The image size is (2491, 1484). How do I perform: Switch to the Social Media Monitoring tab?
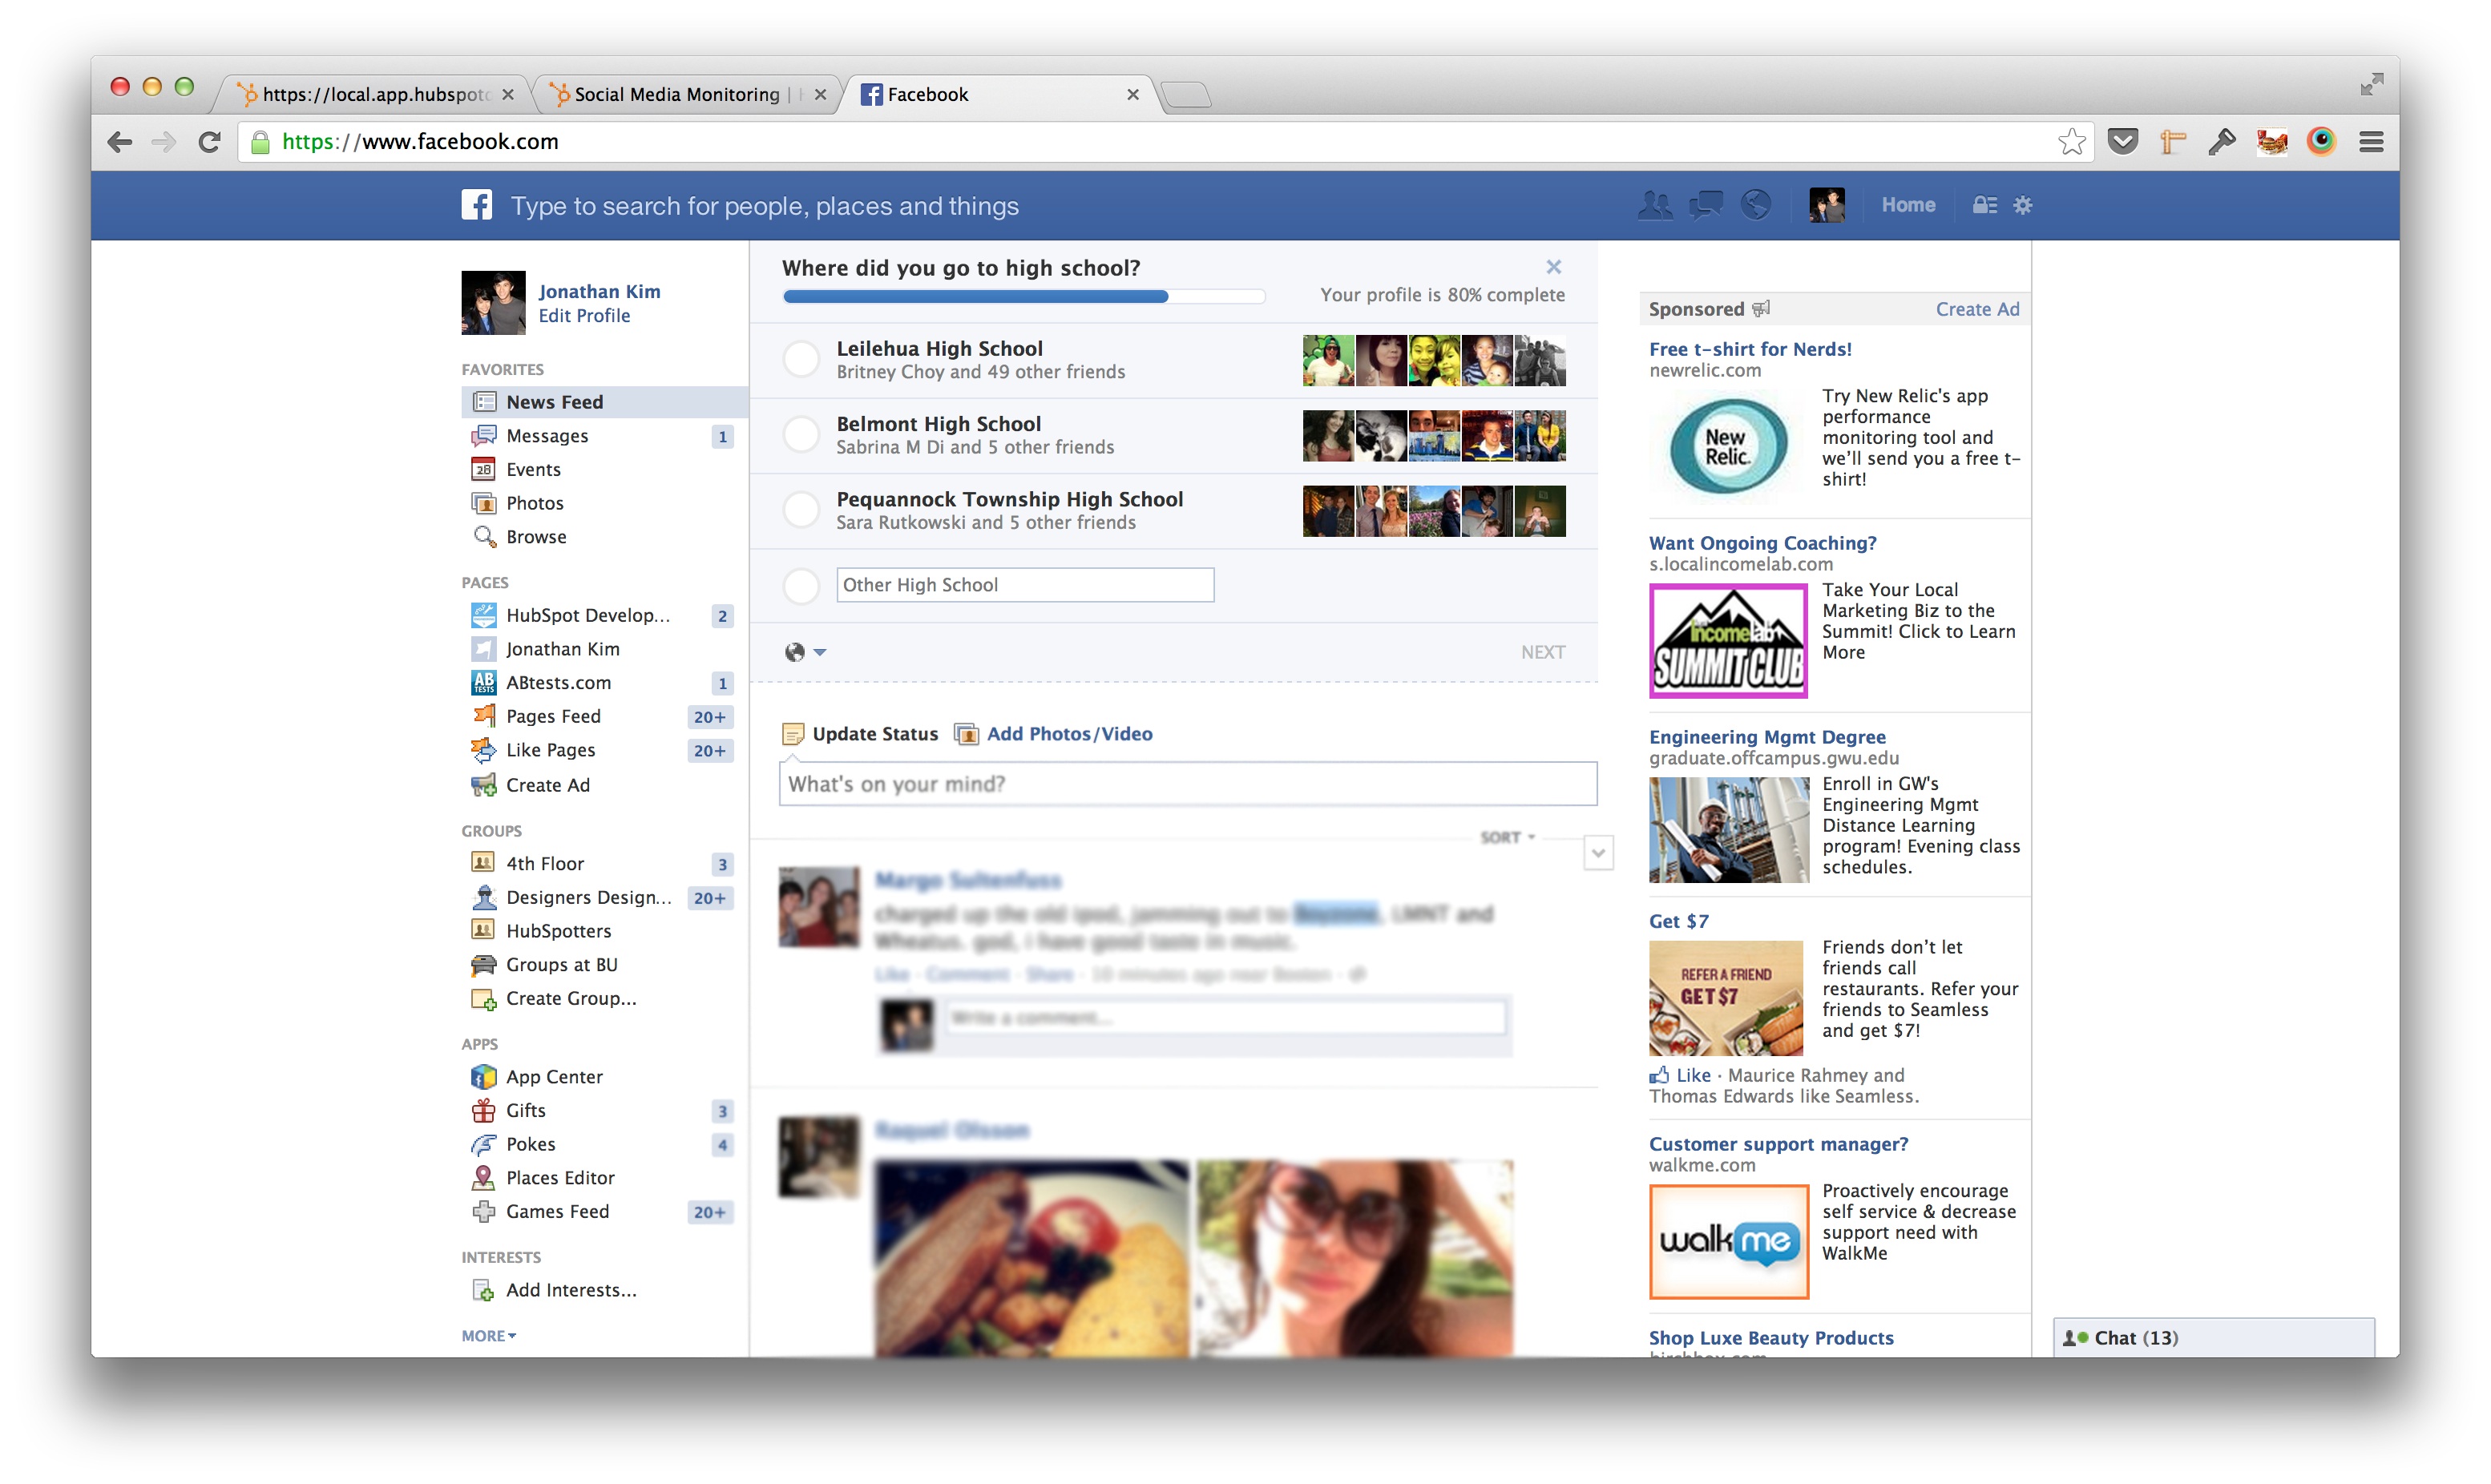[x=688, y=94]
